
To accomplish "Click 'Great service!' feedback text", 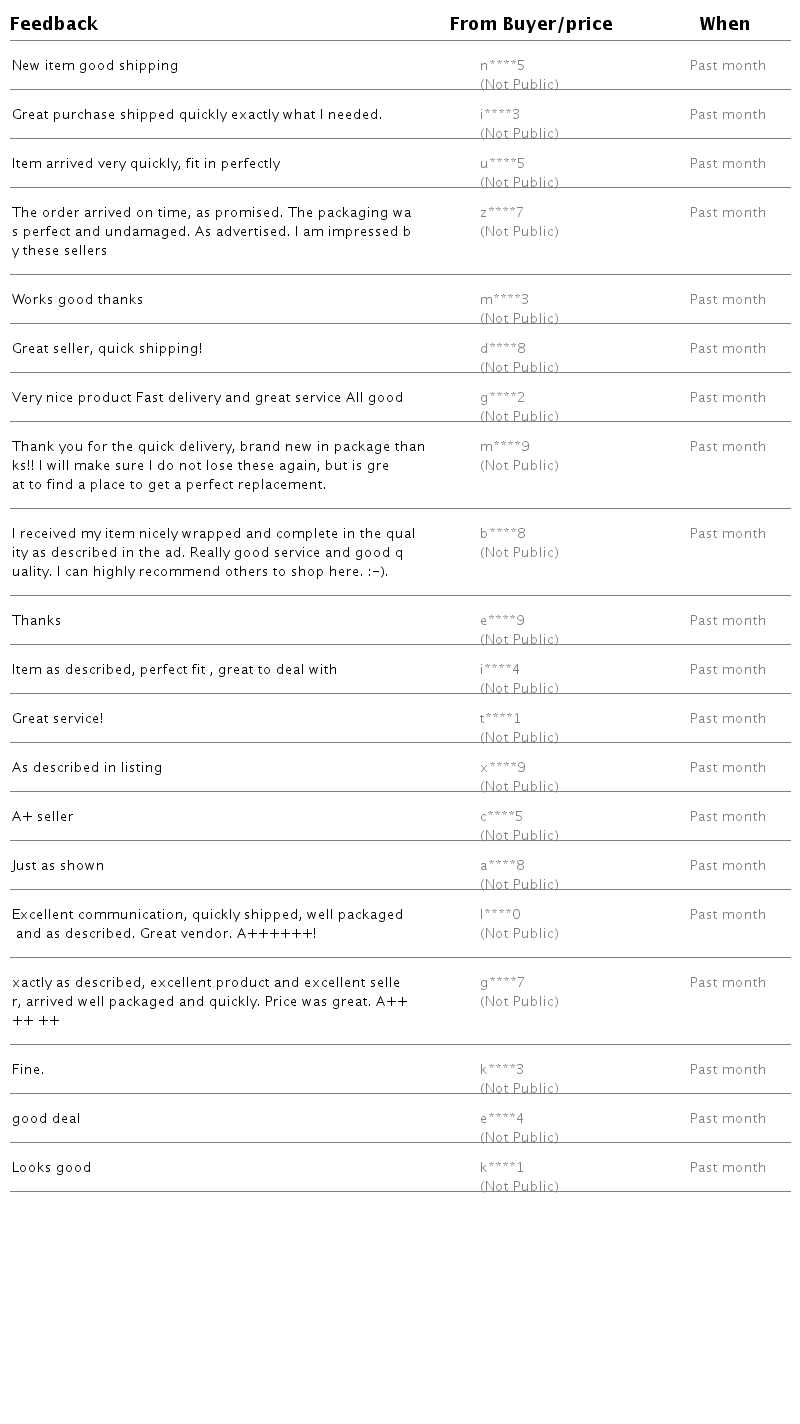I will pyautogui.click(x=58, y=719).
